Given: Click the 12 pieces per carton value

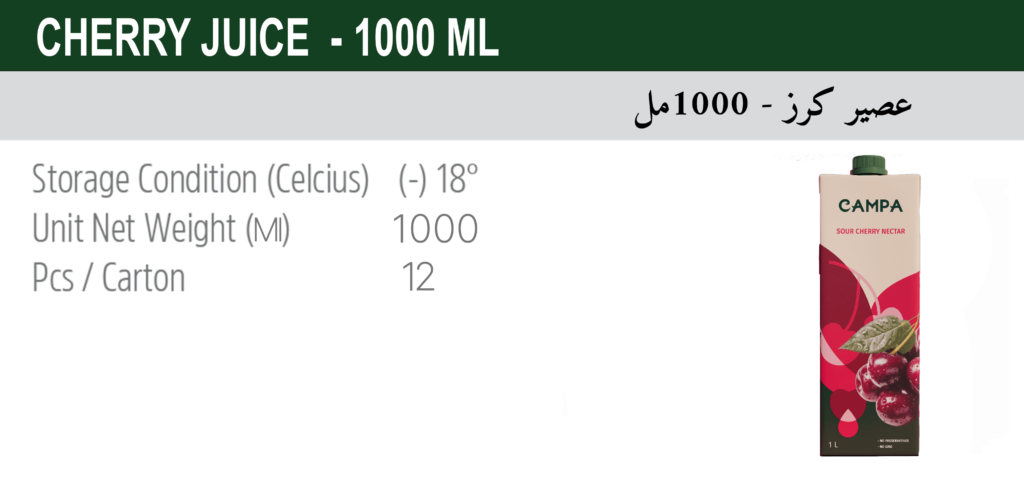Looking at the screenshot, I should [x=418, y=278].
